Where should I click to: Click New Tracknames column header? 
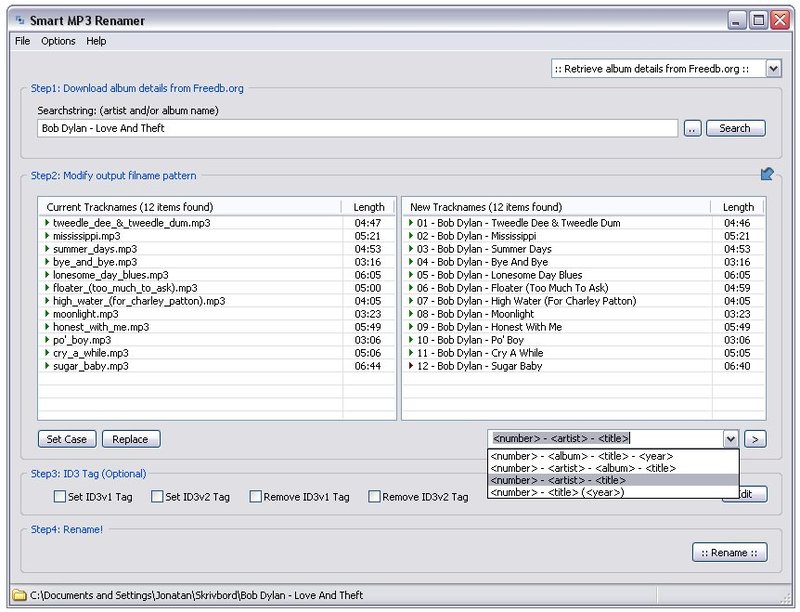pyautogui.click(x=557, y=207)
